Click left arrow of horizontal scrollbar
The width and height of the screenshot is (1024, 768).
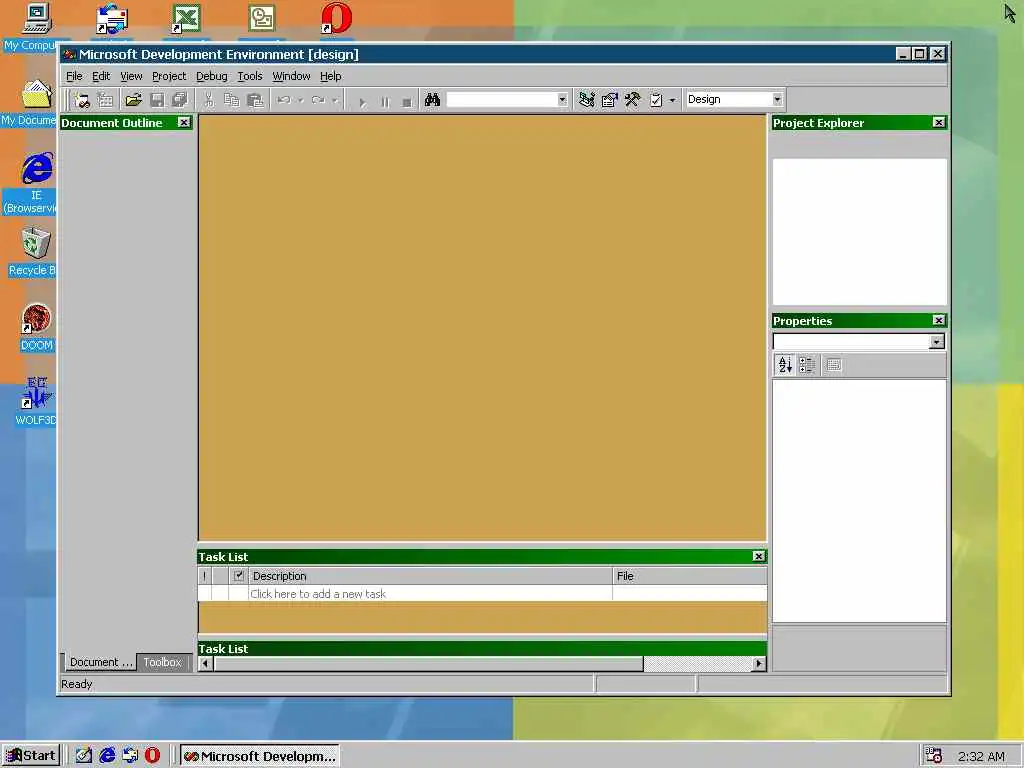point(206,664)
